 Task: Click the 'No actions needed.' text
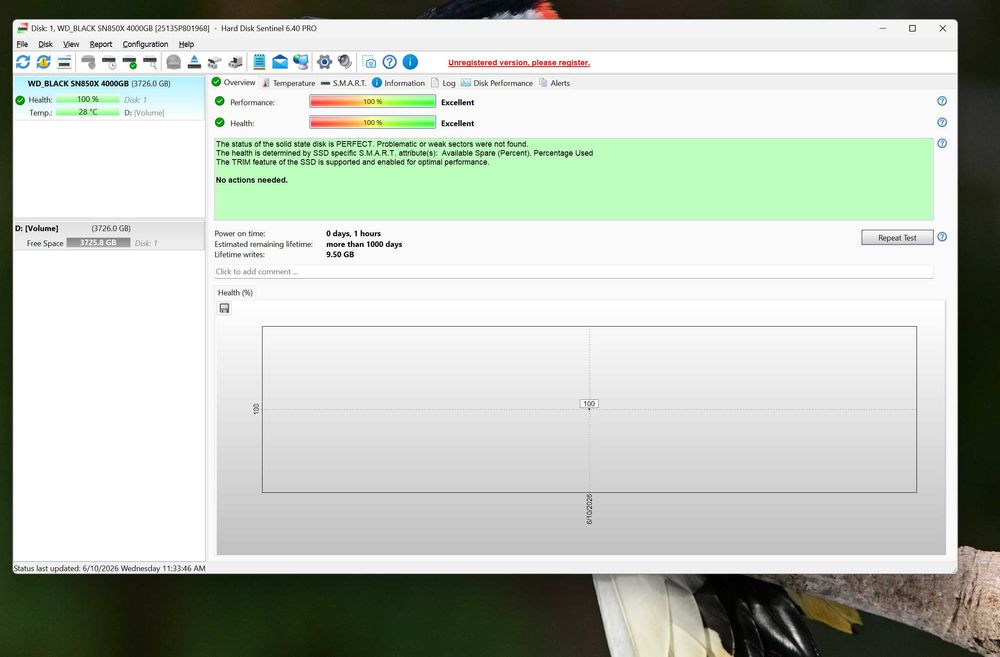pyautogui.click(x=251, y=180)
